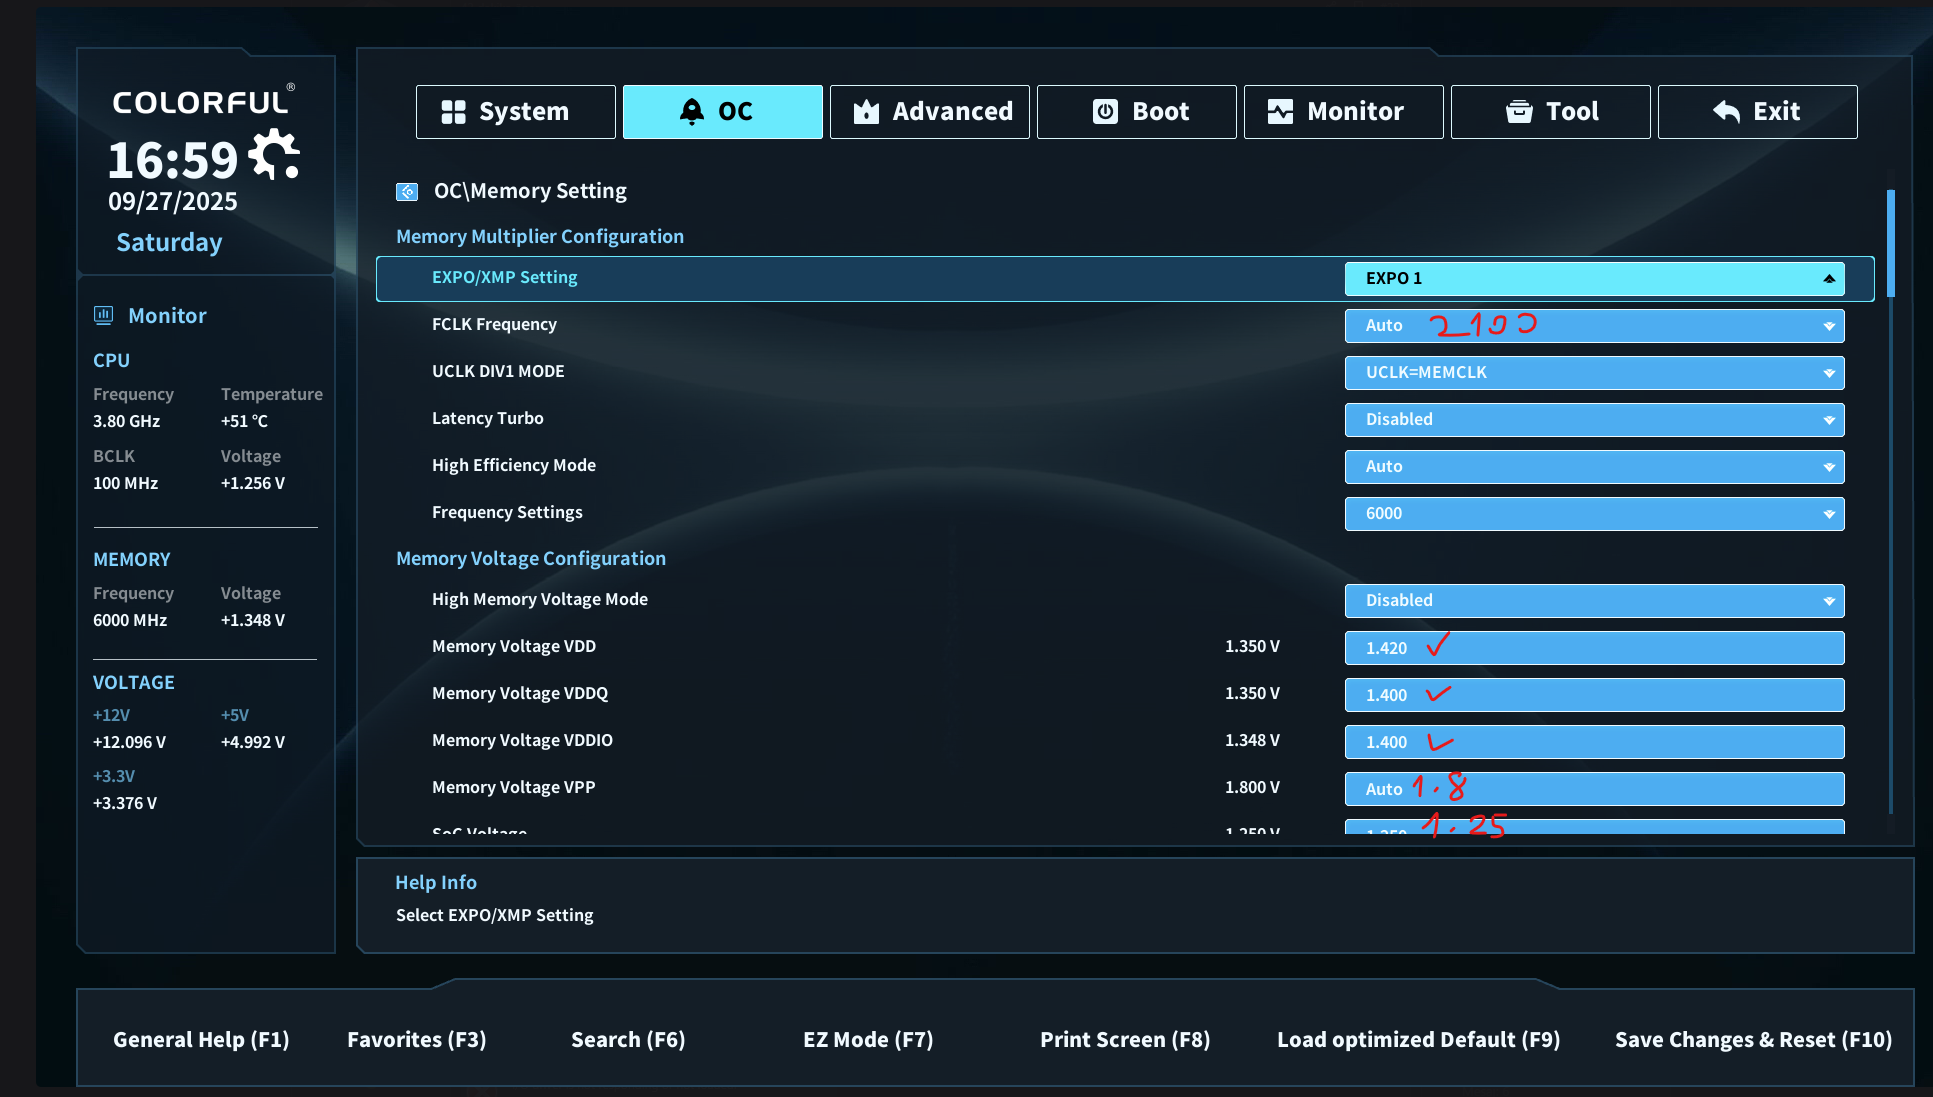Switch to the Advanced tab
Image resolution: width=1933 pixels, height=1097 pixels.
click(930, 112)
